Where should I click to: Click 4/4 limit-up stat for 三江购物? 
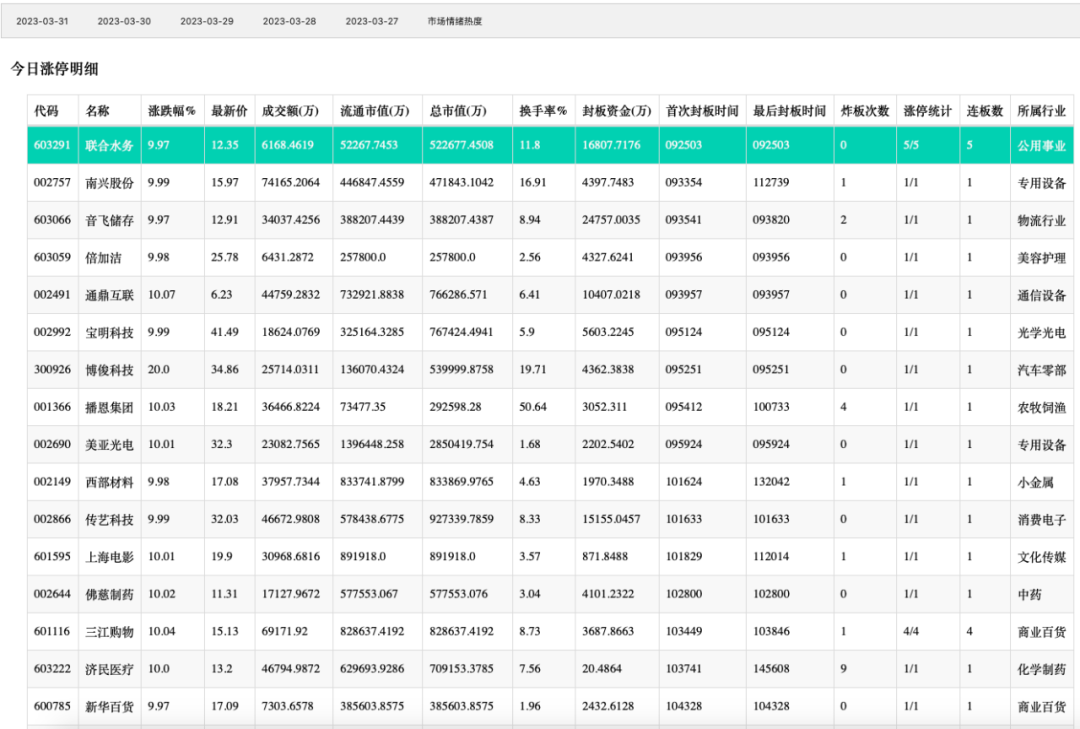click(911, 631)
